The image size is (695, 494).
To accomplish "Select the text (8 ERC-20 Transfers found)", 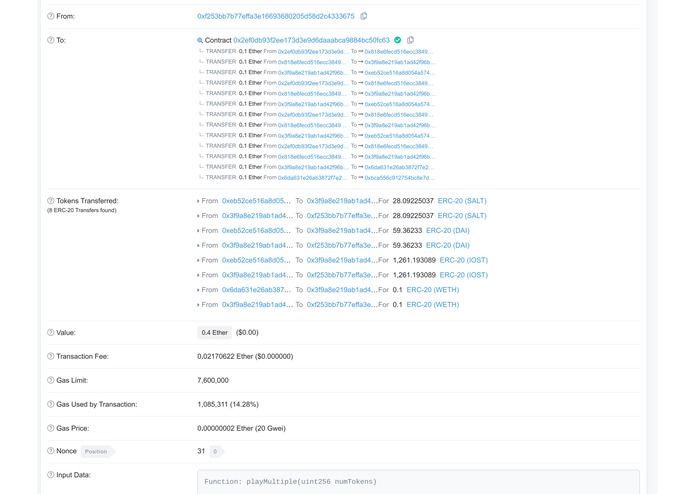I will click(82, 210).
